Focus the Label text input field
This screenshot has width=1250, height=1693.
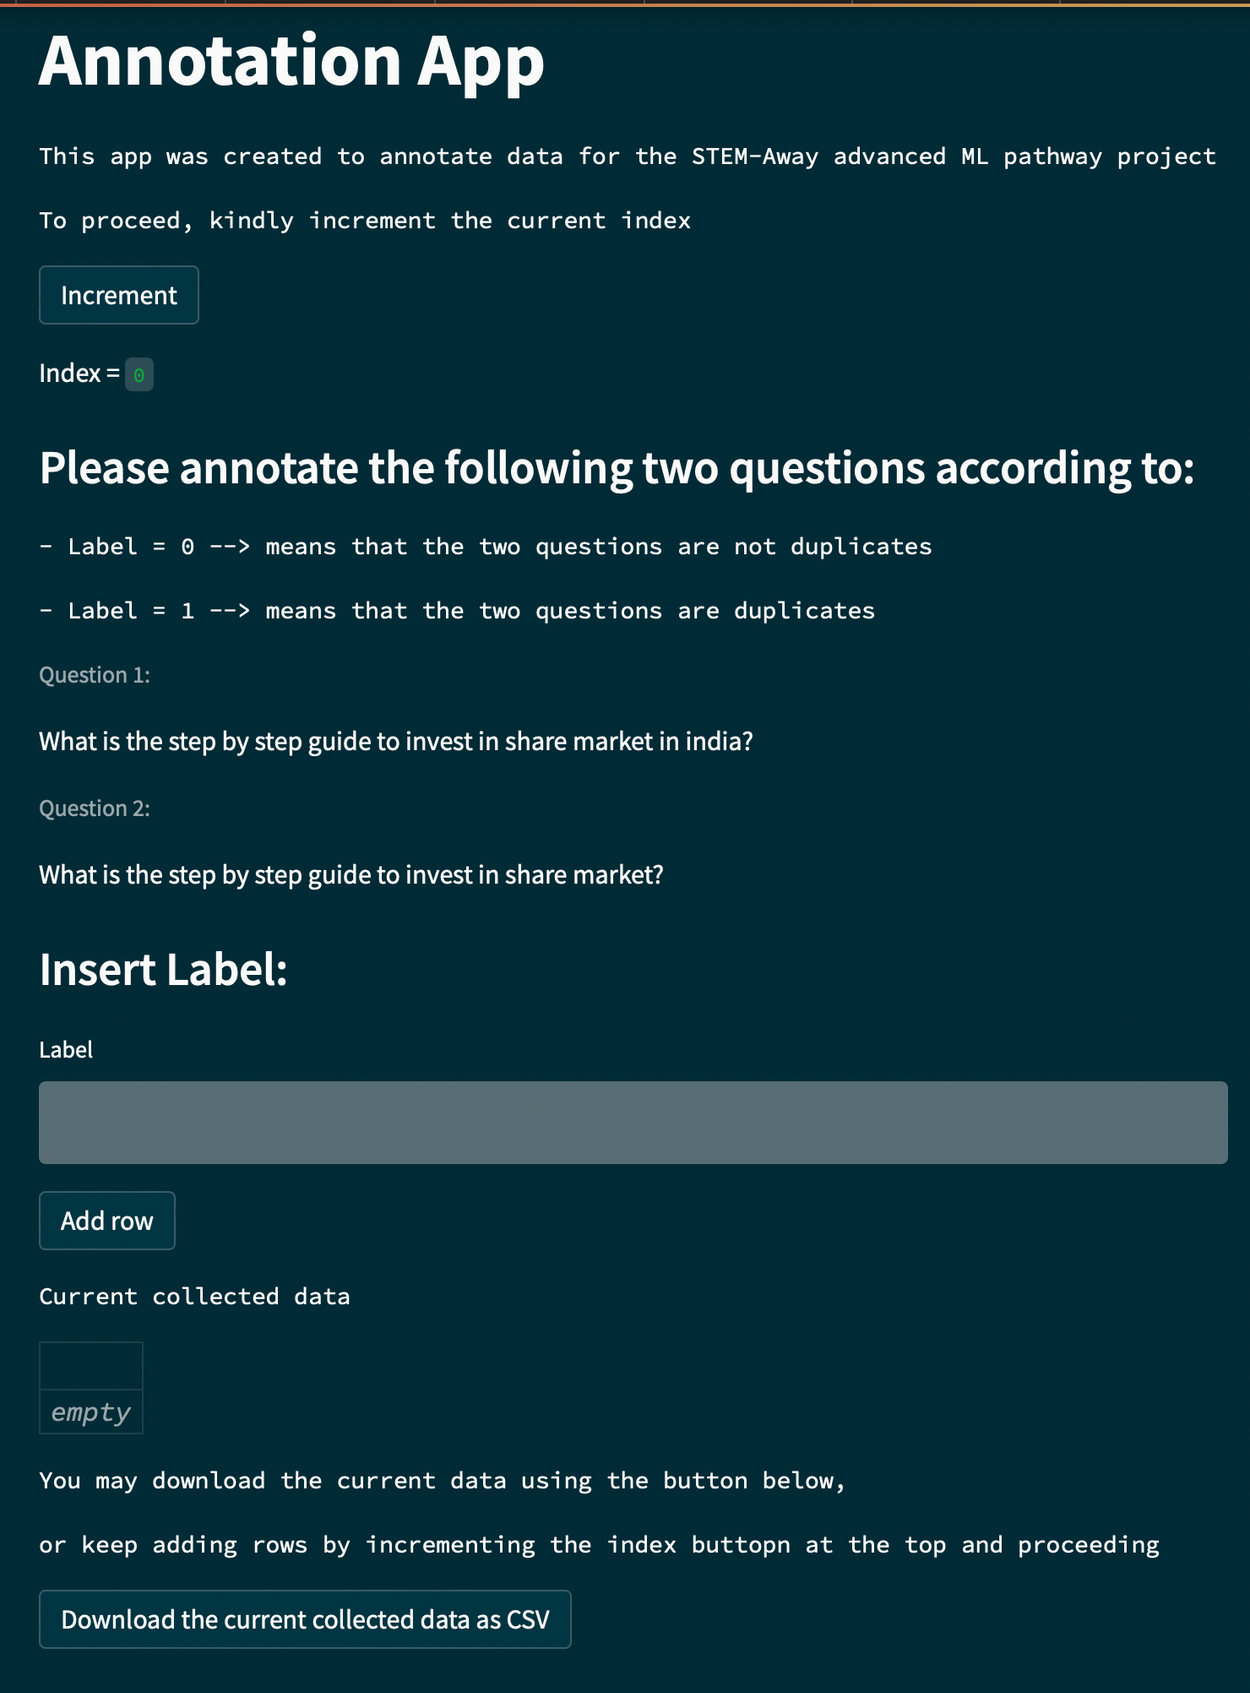pos(633,1122)
